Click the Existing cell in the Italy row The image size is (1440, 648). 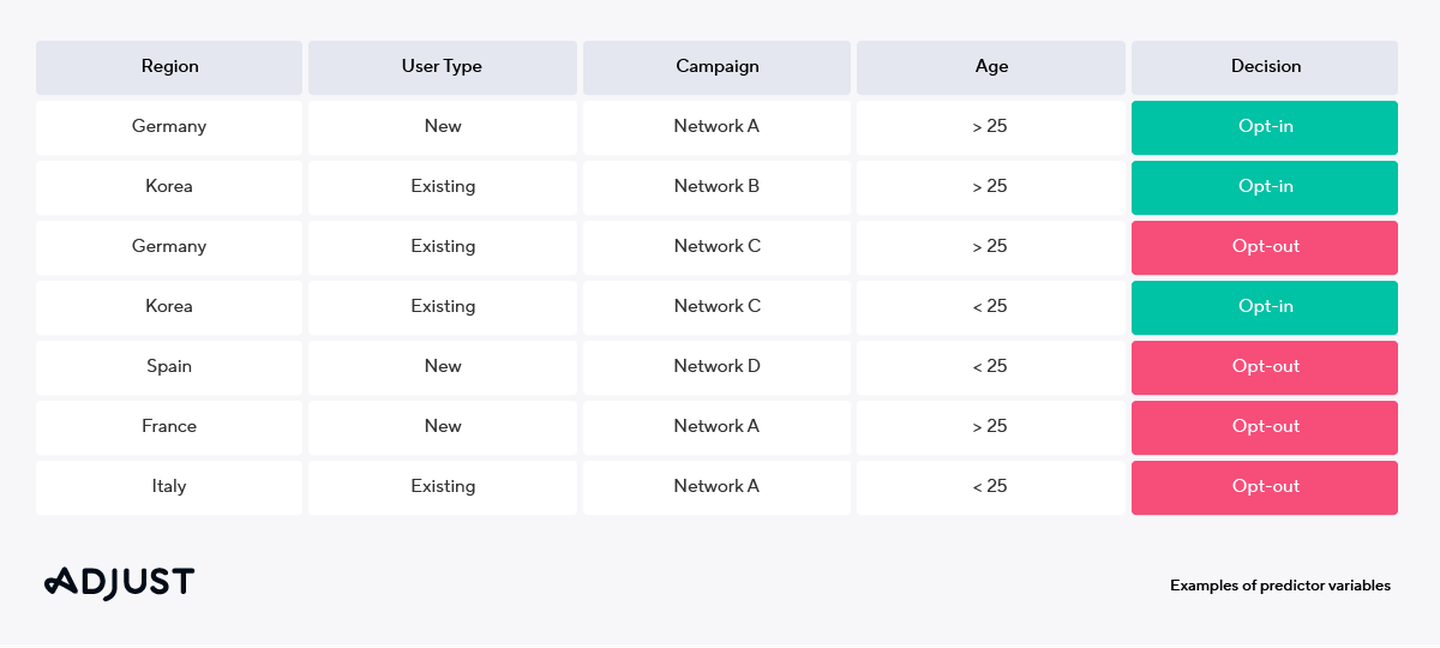coord(442,487)
